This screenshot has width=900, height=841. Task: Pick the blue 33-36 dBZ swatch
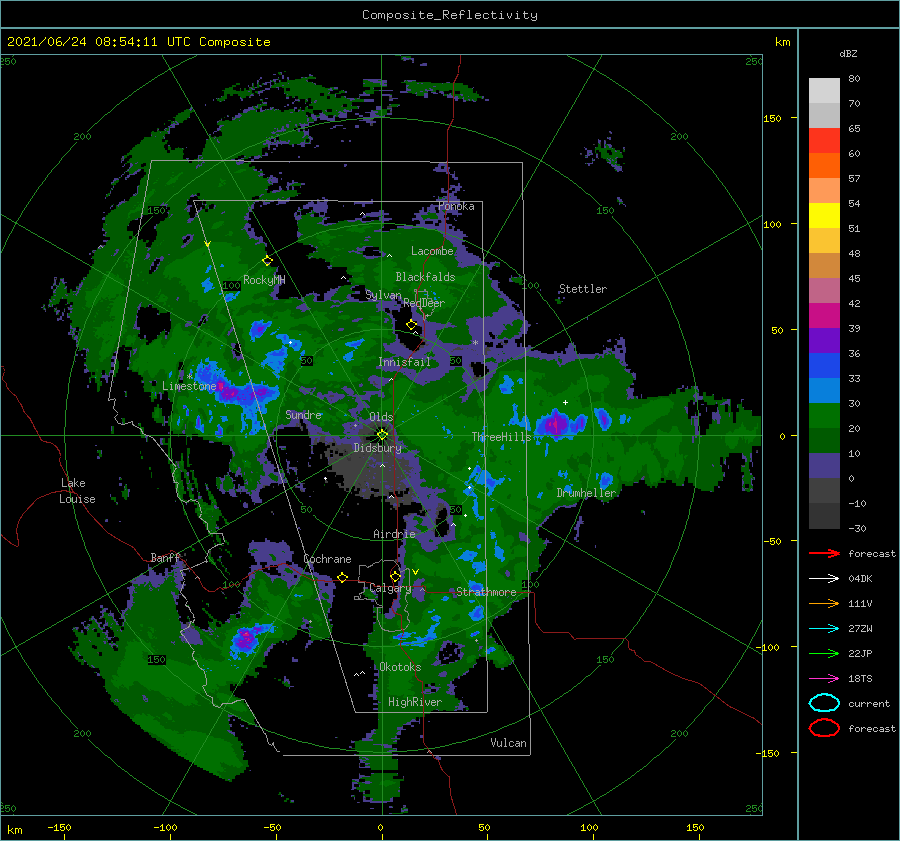[824, 365]
